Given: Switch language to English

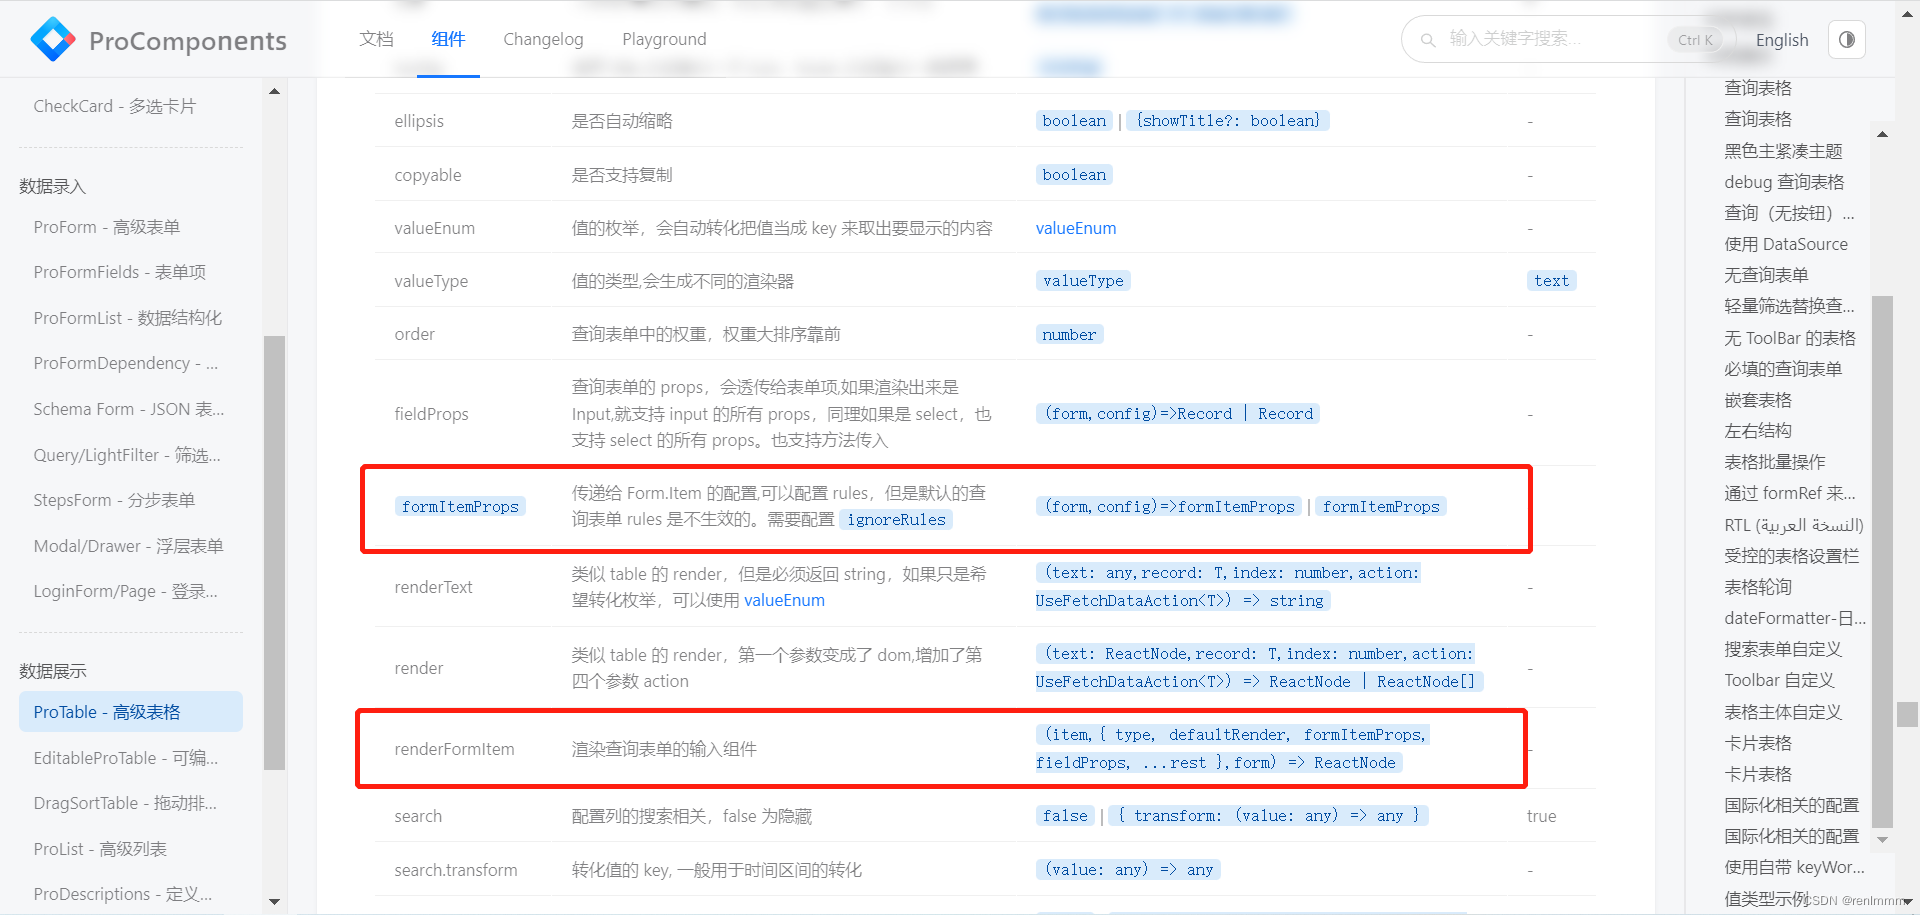Looking at the screenshot, I should pos(1782,39).
